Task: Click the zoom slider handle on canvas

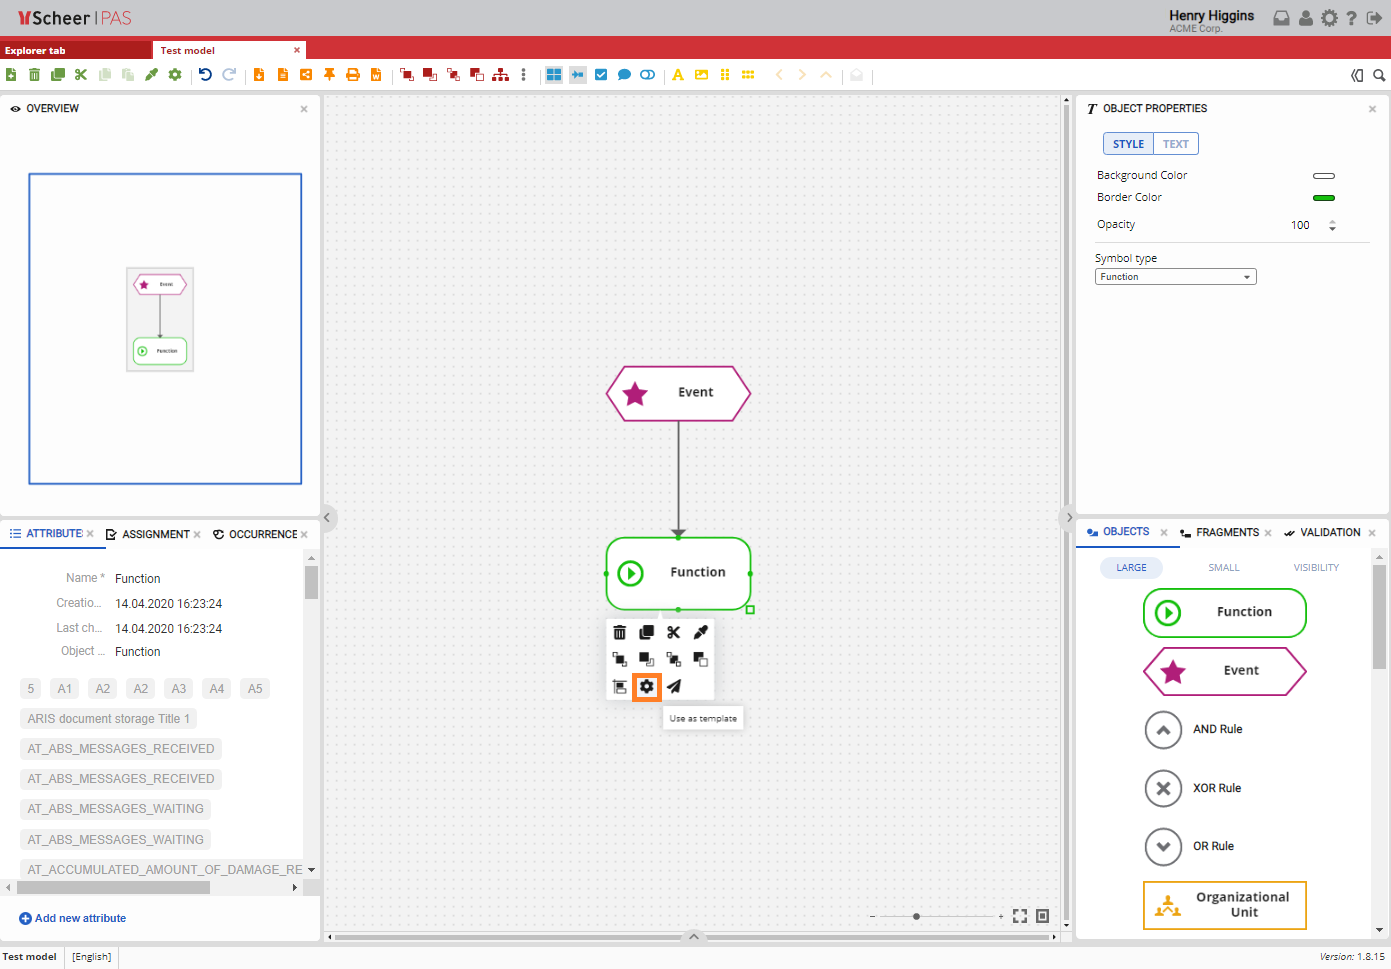Action: [x=916, y=916]
